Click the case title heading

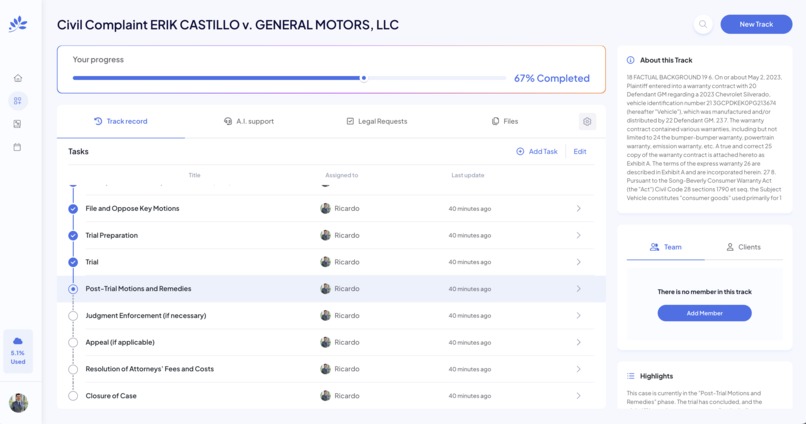pyautogui.click(x=228, y=25)
